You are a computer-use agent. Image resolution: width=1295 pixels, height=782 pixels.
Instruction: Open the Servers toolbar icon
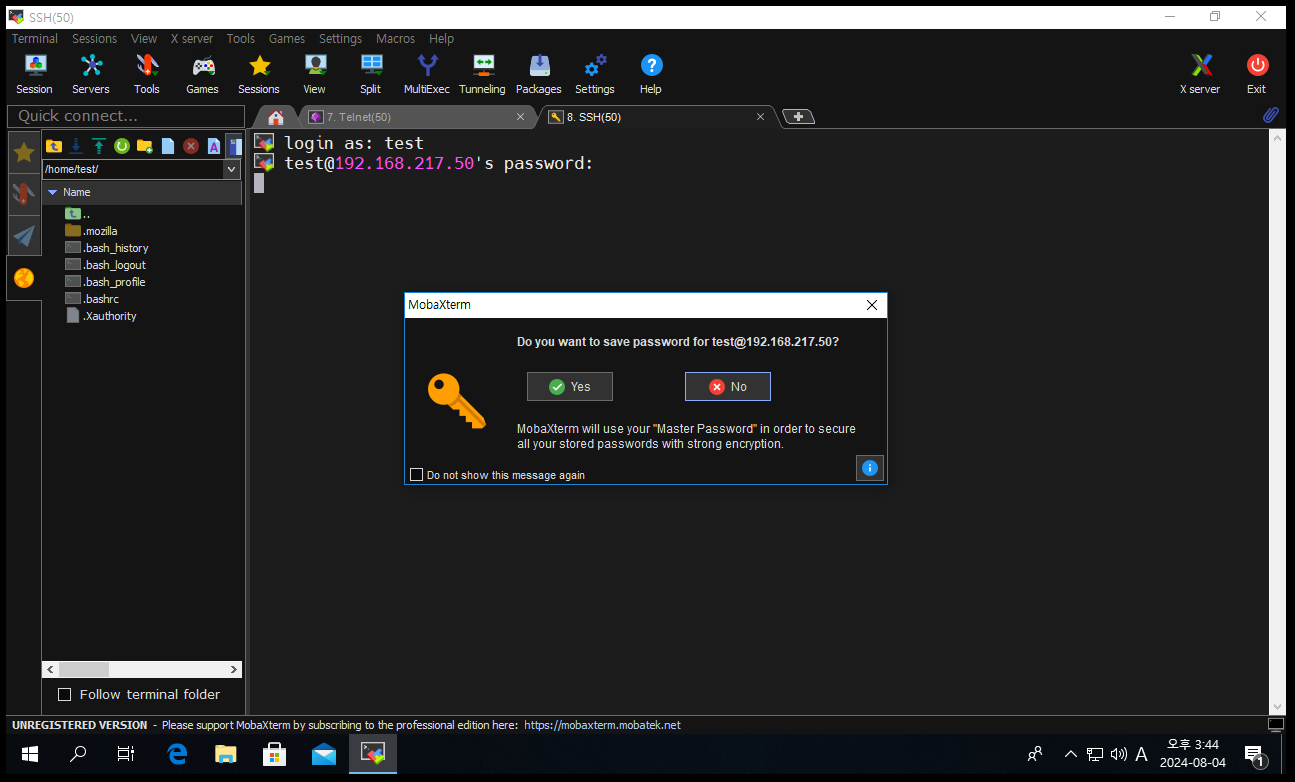(x=91, y=75)
